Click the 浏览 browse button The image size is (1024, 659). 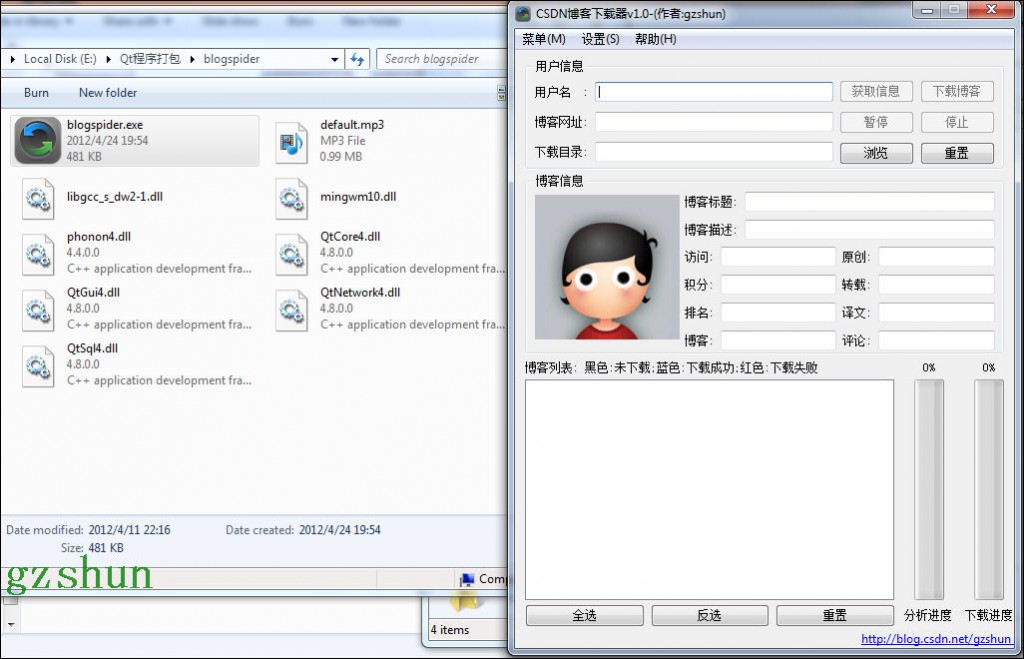click(875, 153)
